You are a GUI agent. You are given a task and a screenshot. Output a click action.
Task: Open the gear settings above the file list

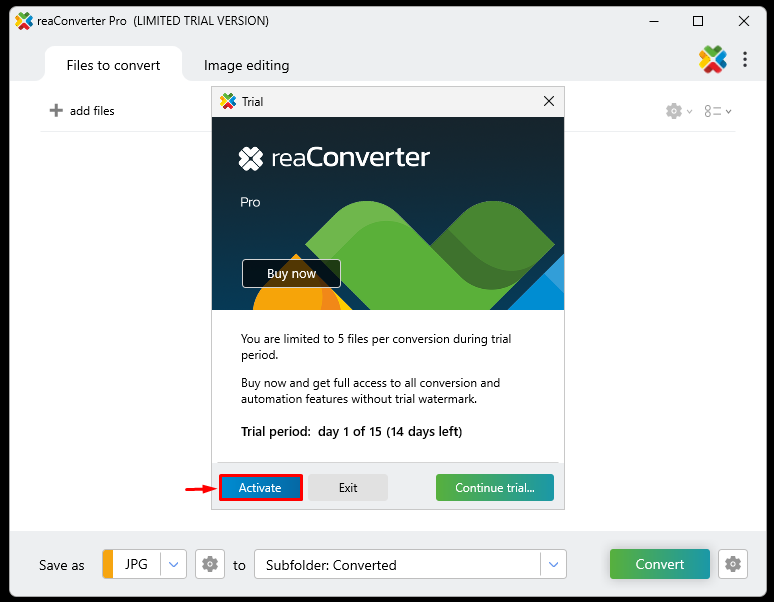tap(675, 111)
